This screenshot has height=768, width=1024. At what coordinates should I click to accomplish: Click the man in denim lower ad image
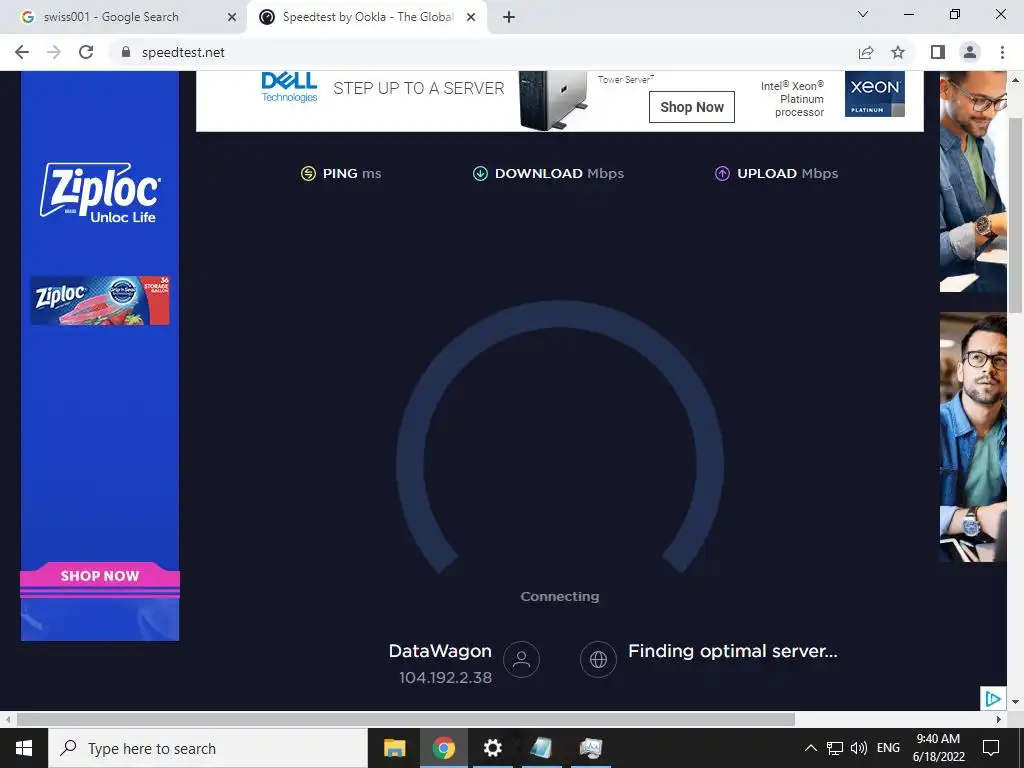[x=973, y=437]
